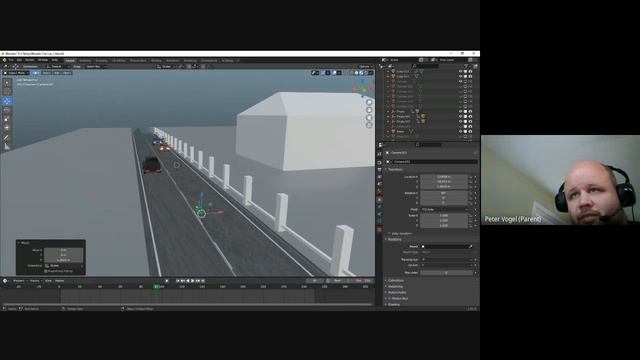Enable Proportional Editing checkbox in Move panel
Viewport: 640px width, 360px height.
[46, 271]
